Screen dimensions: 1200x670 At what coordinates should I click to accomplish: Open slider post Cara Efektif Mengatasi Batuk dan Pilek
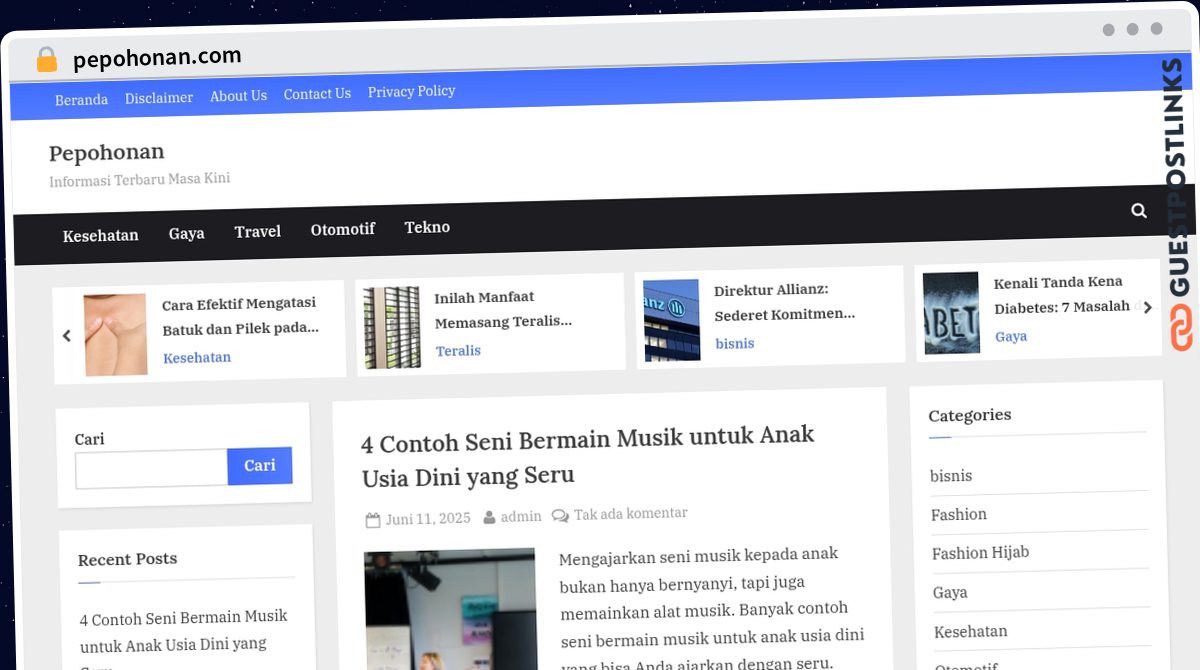(240, 315)
